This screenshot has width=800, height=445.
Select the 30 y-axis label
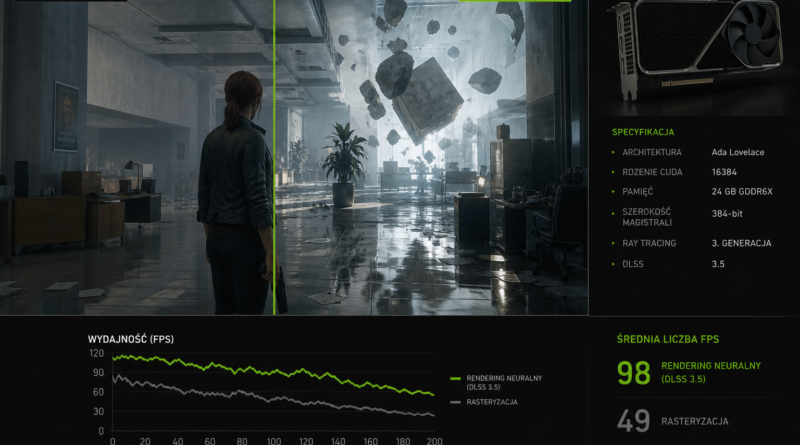point(98,411)
